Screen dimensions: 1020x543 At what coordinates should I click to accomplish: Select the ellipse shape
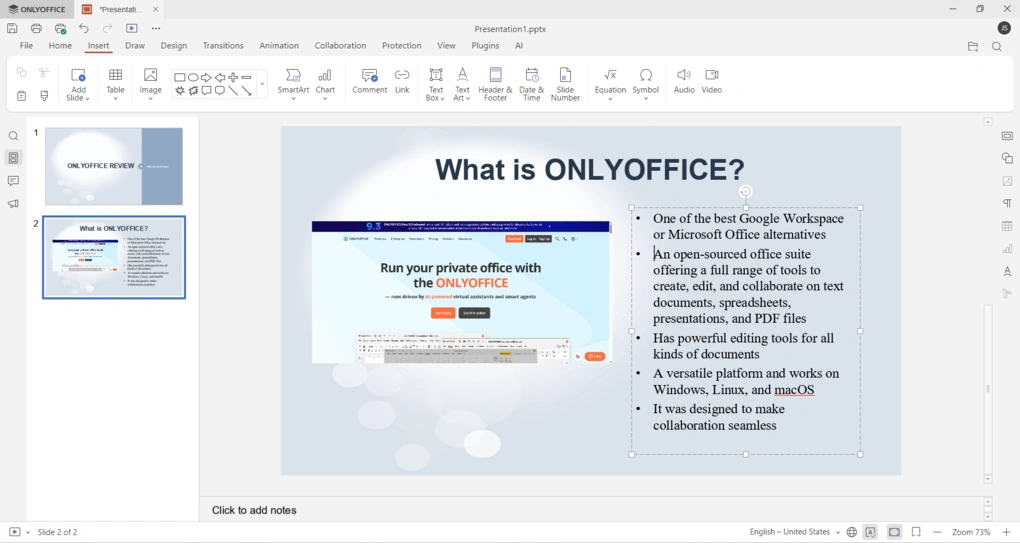(x=193, y=77)
